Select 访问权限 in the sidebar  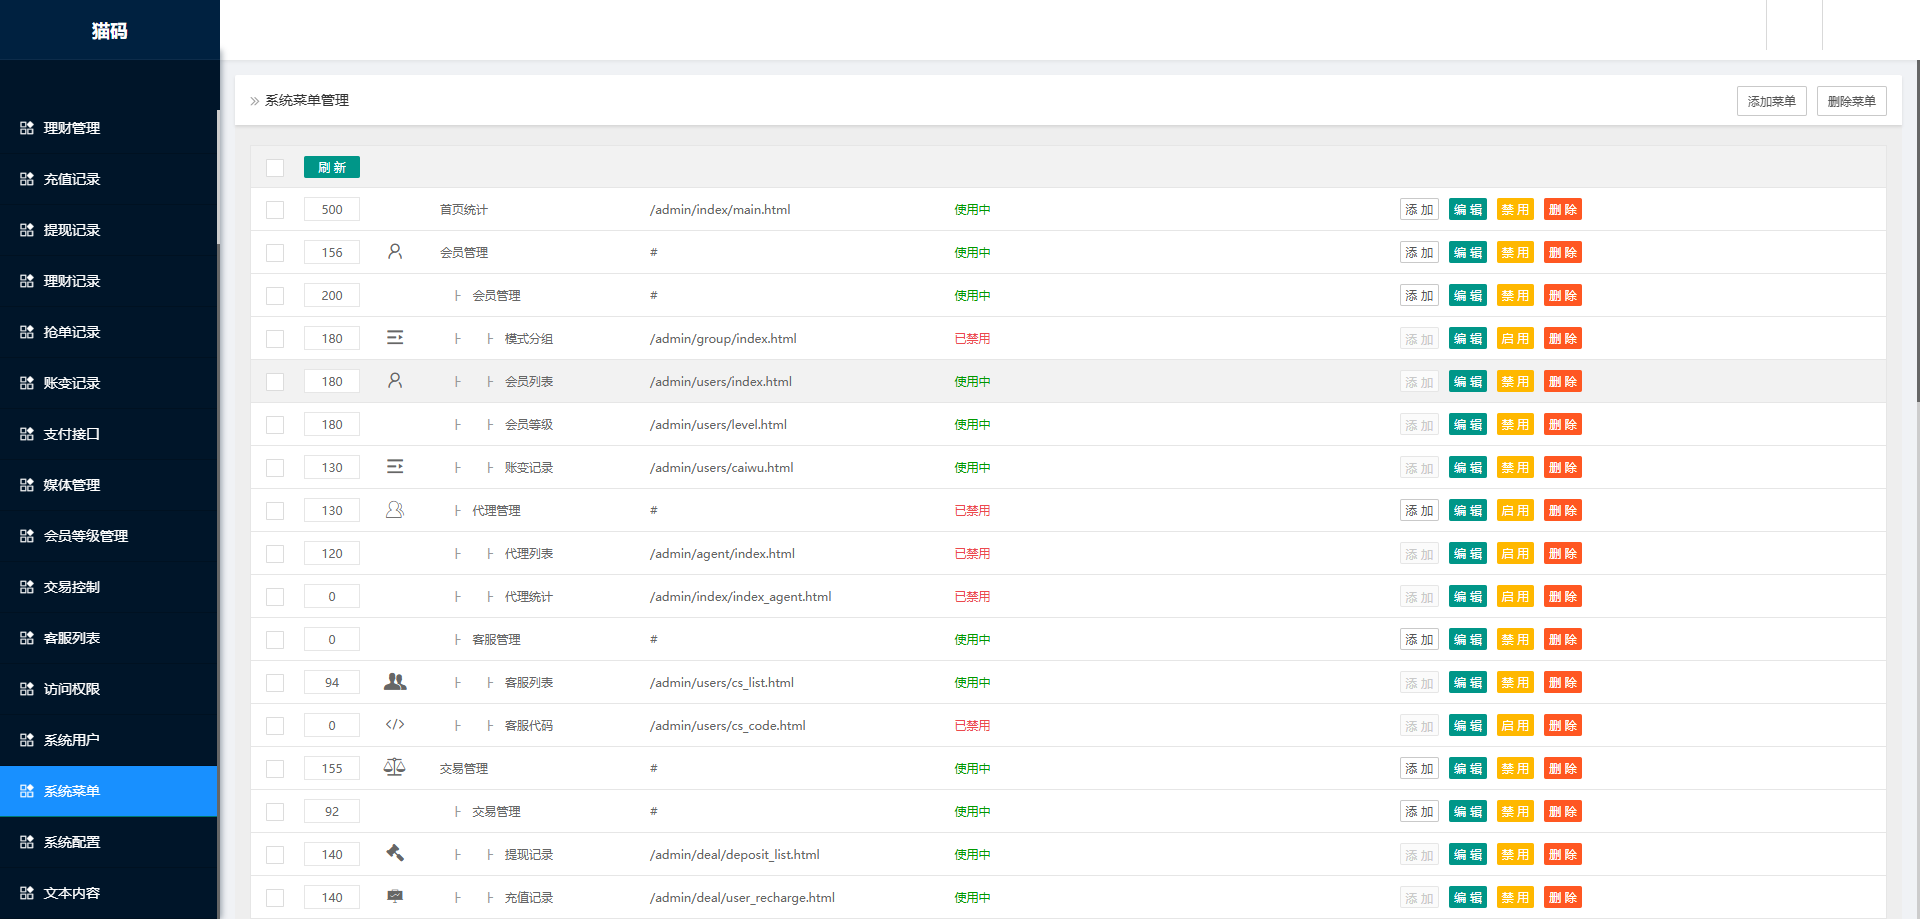(x=70, y=689)
